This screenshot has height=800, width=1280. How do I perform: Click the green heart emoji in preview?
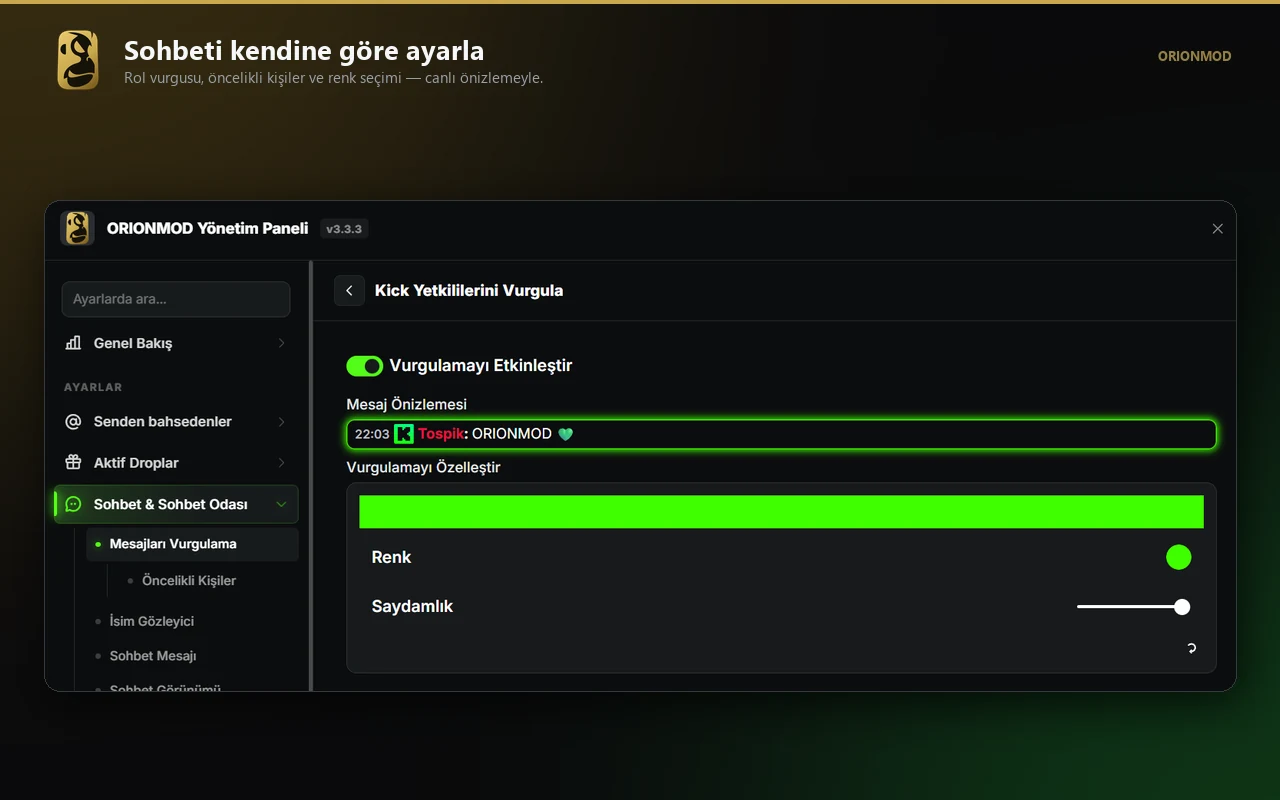(x=565, y=434)
